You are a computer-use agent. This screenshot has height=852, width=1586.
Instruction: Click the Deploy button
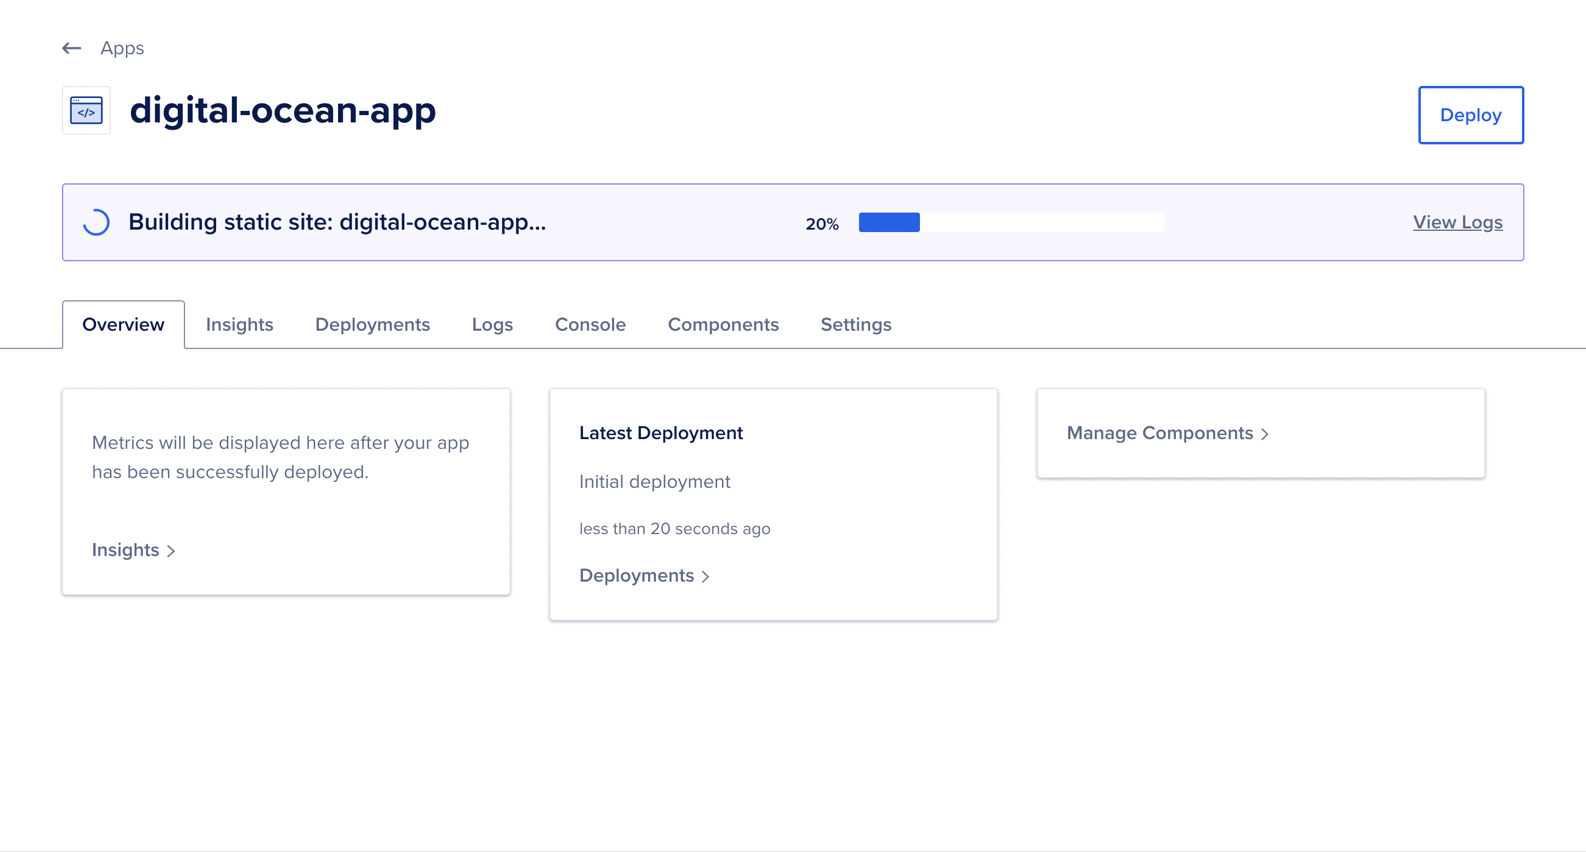[1470, 115]
